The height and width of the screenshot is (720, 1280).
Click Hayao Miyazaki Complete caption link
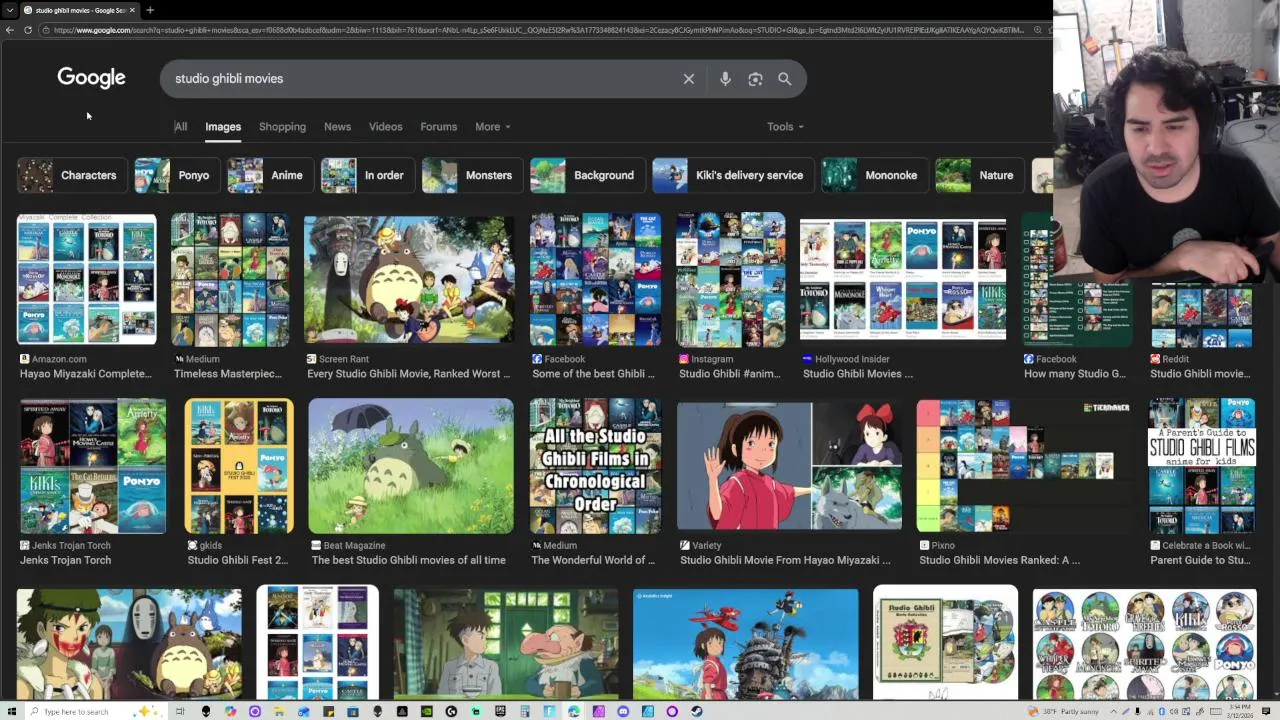coord(86,374)
